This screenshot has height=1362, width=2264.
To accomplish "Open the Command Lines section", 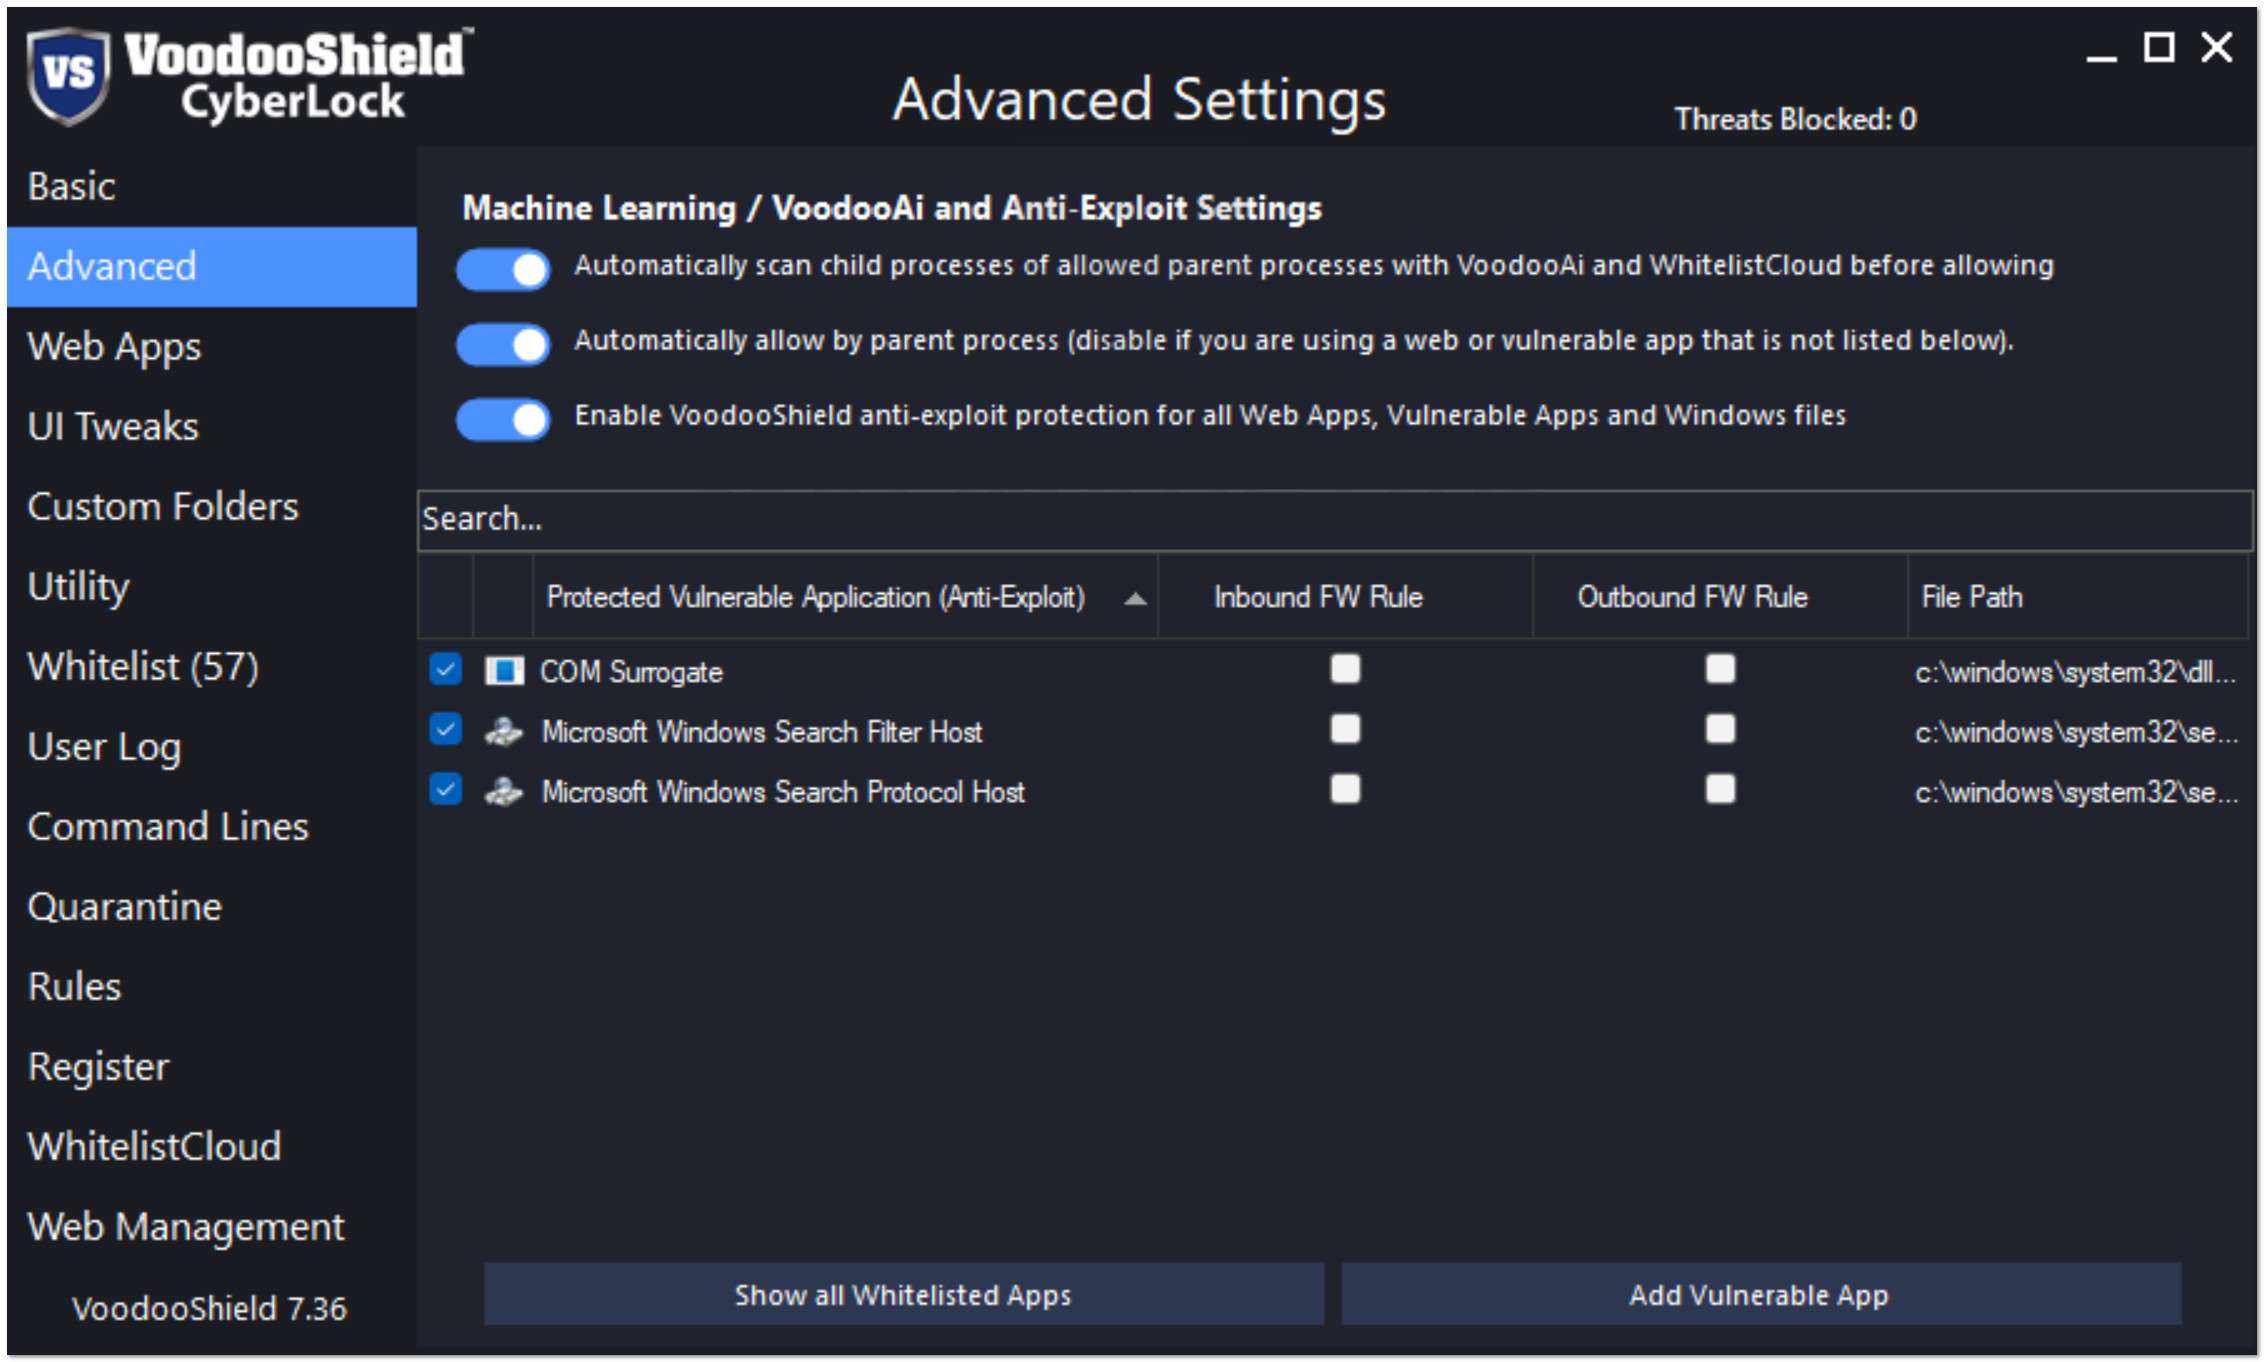I will (168, 827).
